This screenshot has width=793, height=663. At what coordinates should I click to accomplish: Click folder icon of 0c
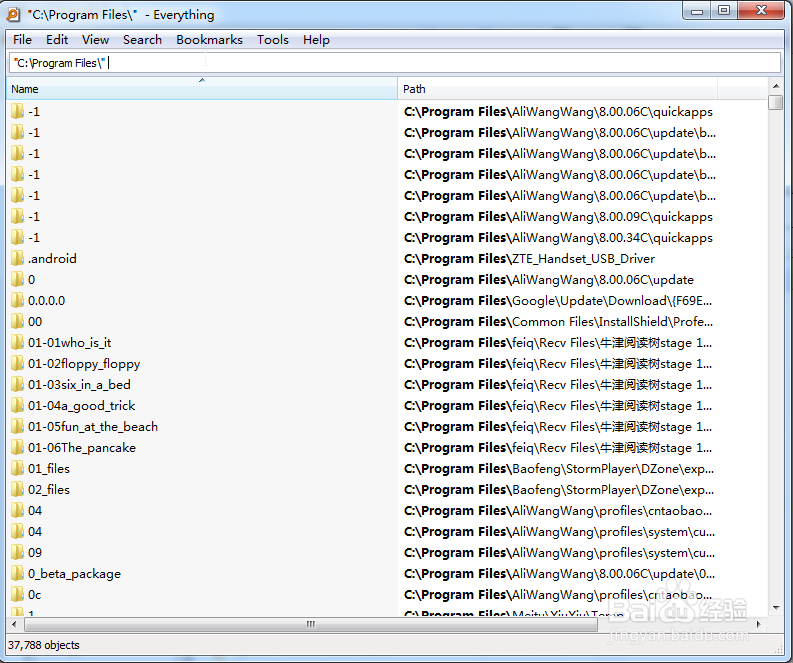(17, 594)
